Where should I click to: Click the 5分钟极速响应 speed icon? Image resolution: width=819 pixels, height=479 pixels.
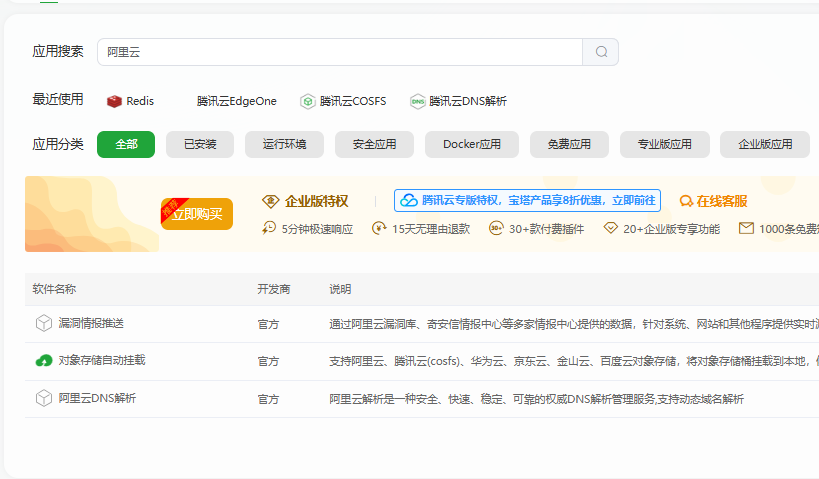pyautogui.click(x=269, y=228)
